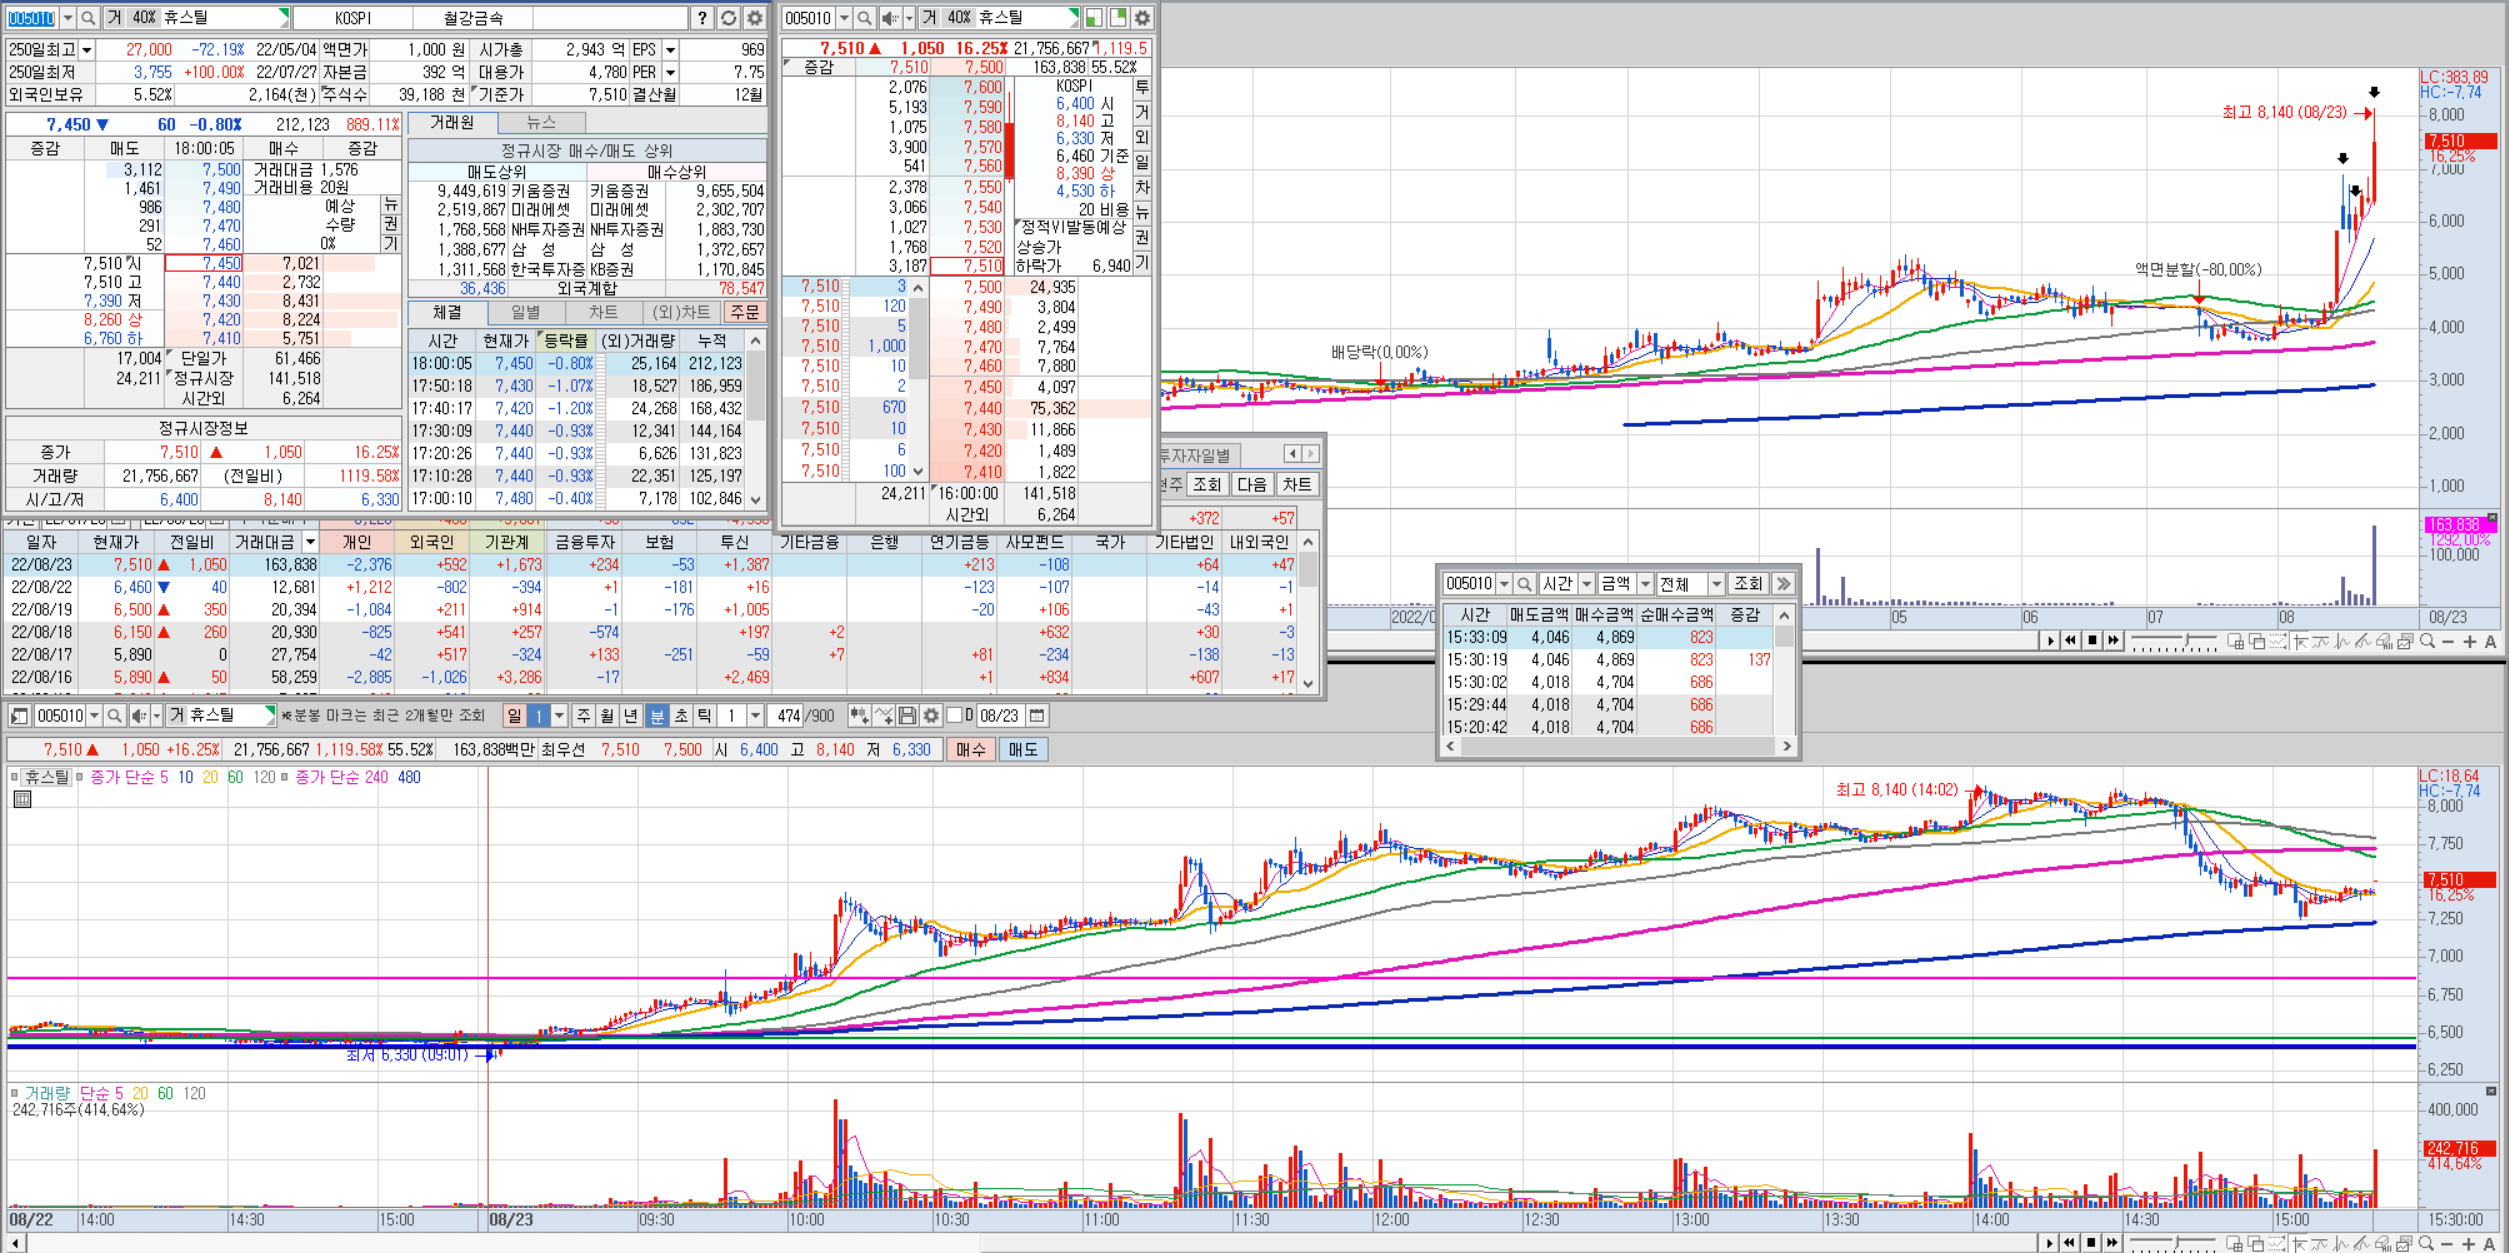Switch to the 뉴스 tab
This screenshot has height=1253, width=2509.
pos(541,123)
